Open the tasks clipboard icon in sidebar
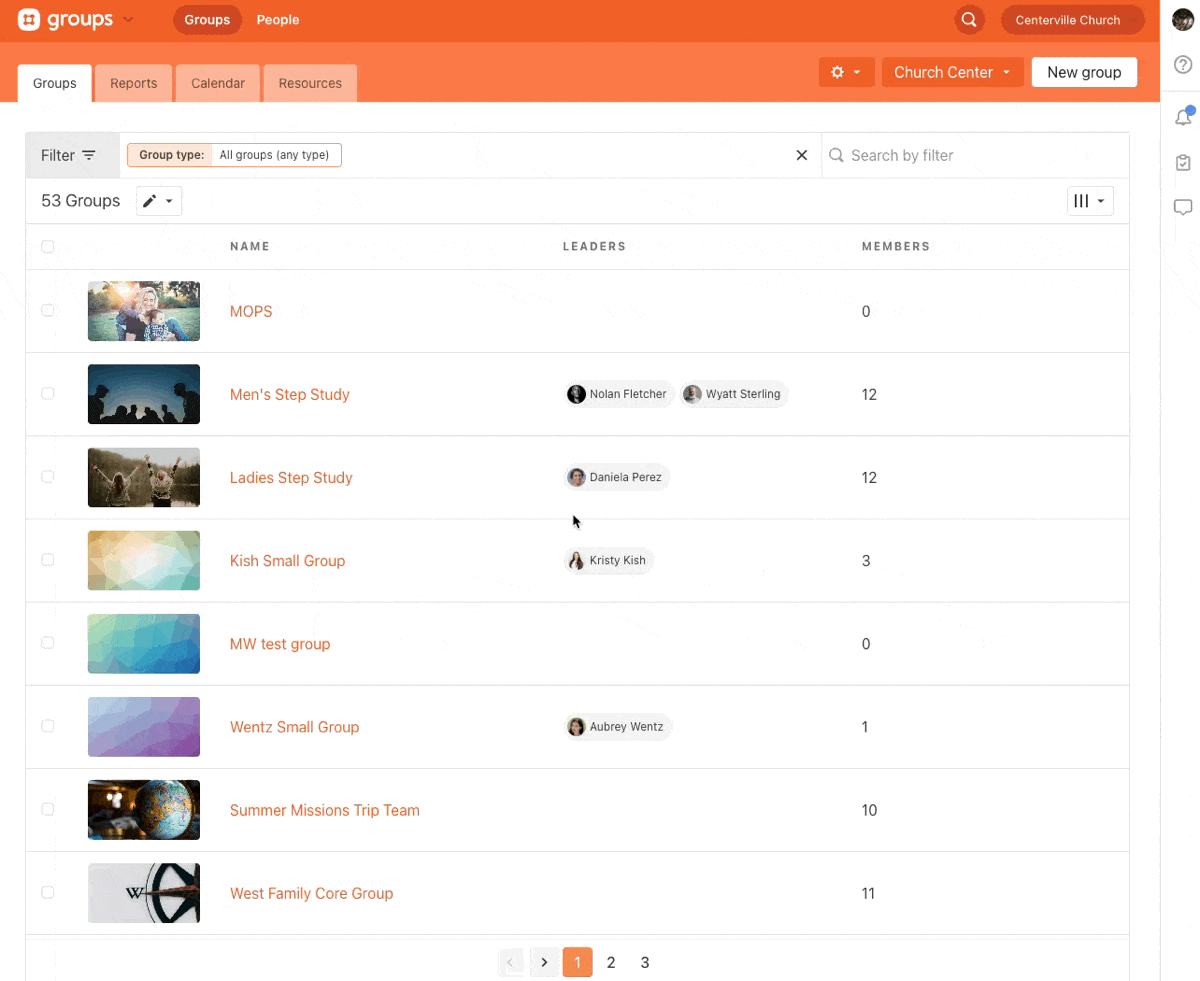 point(1183,163)
